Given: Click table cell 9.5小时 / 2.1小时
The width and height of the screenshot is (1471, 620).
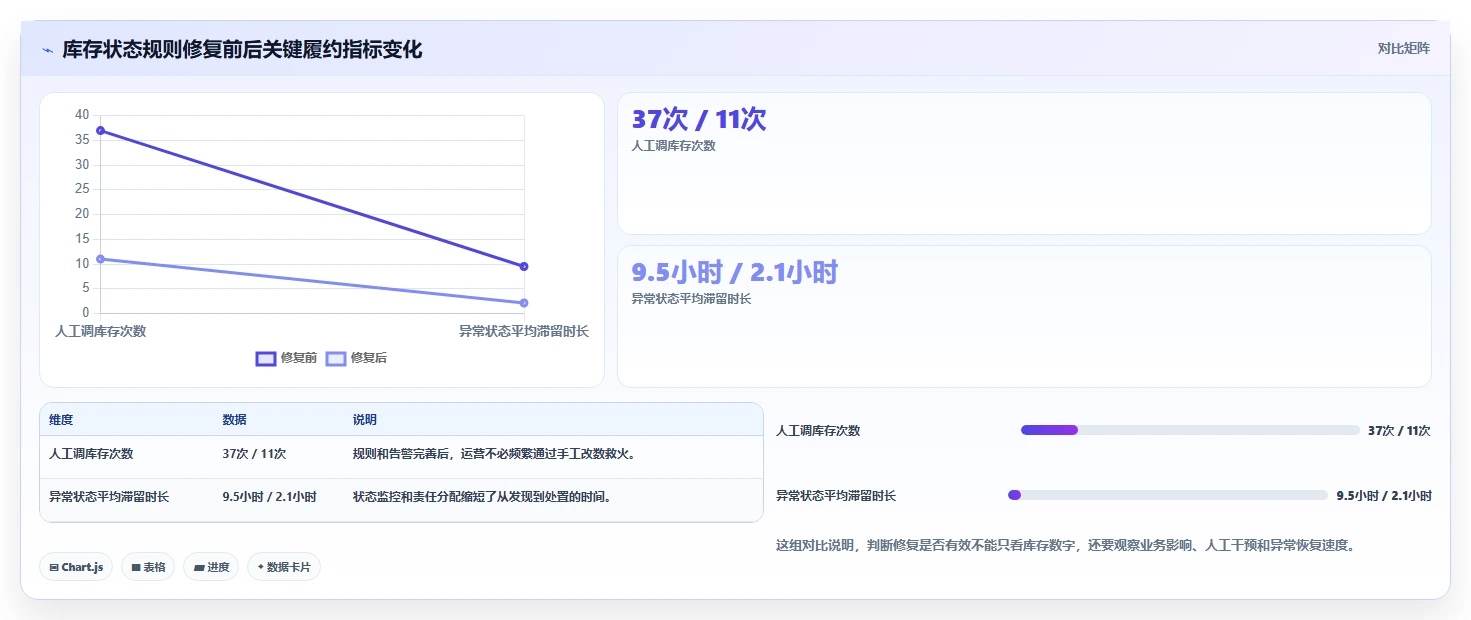Looking at the screenshot, I should pos(269,496).
